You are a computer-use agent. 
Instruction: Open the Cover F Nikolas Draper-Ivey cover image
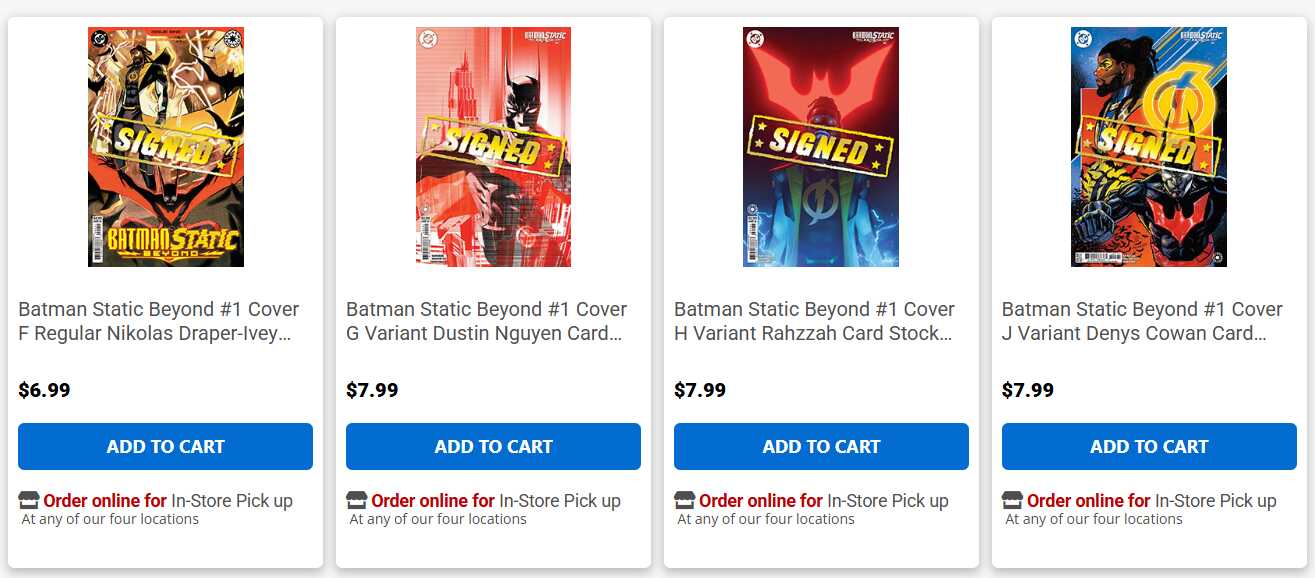tap(166, 147)
